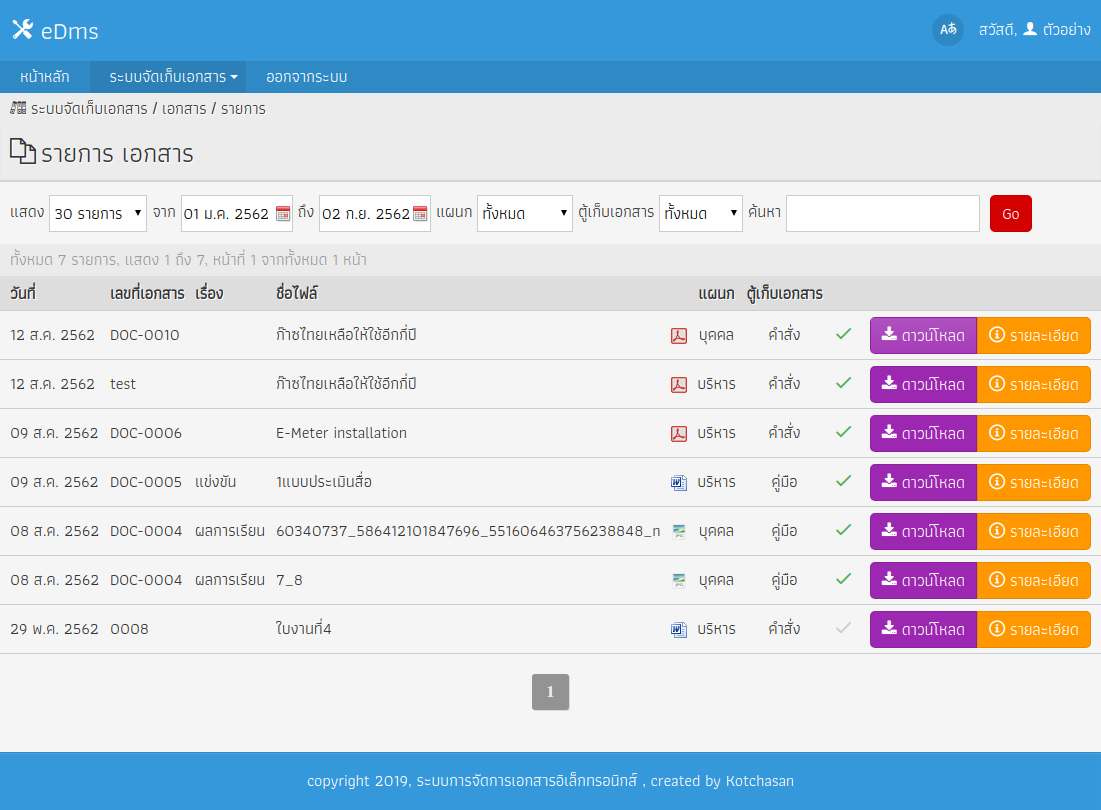Image resolution: width=1101 pixels, height=810 pixels.
Task: Open the แผนก department filter dropdown
Action: pyautogui.click(x=525, y=213)
